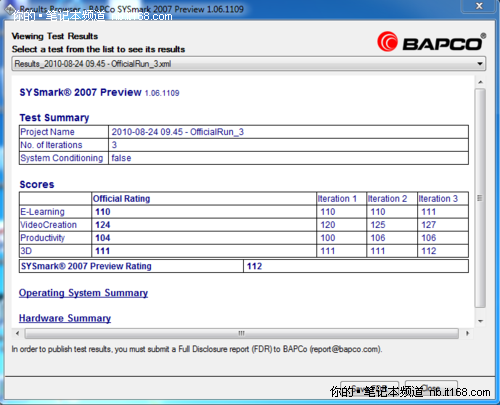
Task: Click the Official Rating column header
Action: (x=121, y=199)
